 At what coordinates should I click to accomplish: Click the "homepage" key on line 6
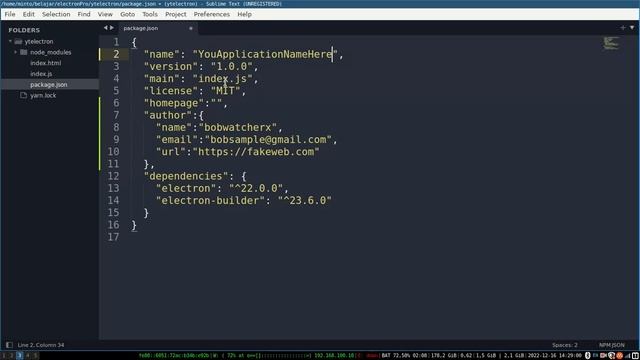[x=173, y=103]
